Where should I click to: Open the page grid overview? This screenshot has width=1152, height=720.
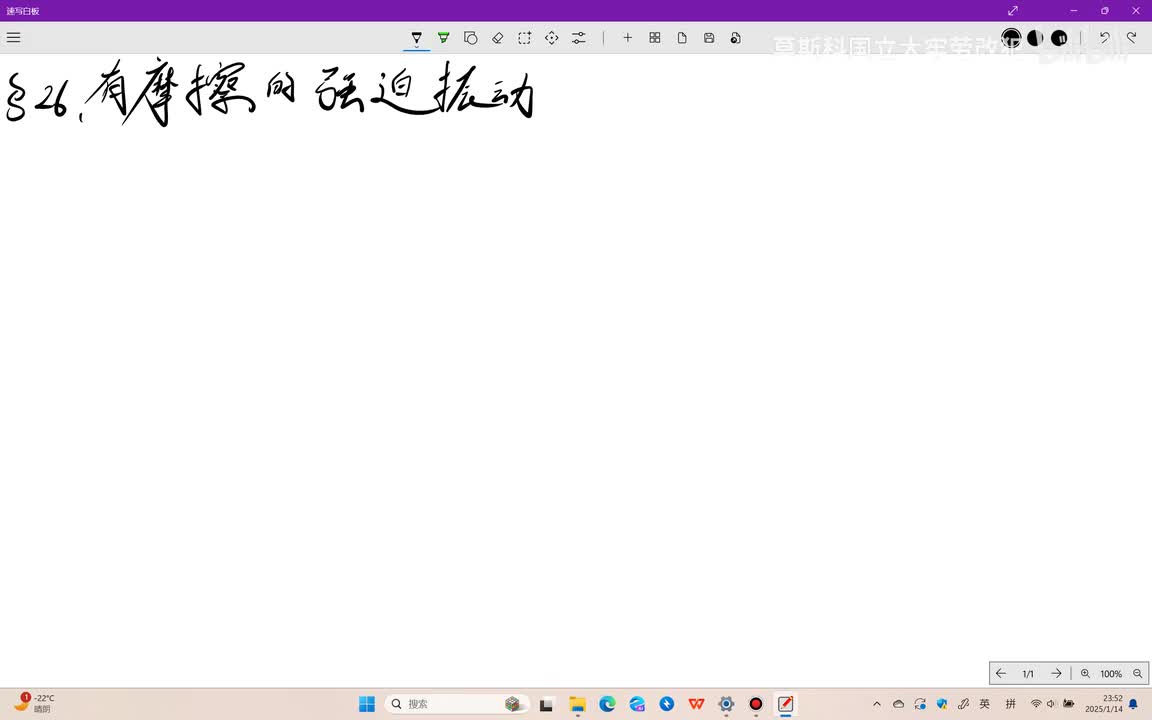click(x=655, y=37)
